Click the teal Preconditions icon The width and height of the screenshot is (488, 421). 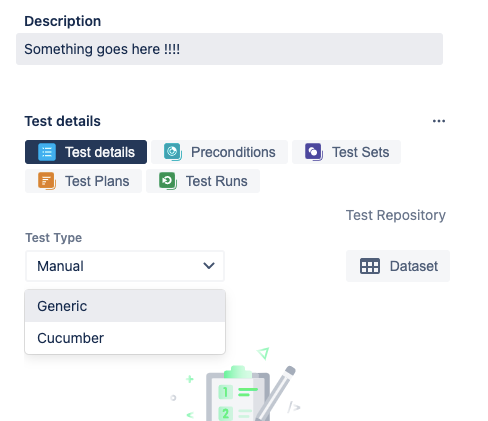(173, 152)
